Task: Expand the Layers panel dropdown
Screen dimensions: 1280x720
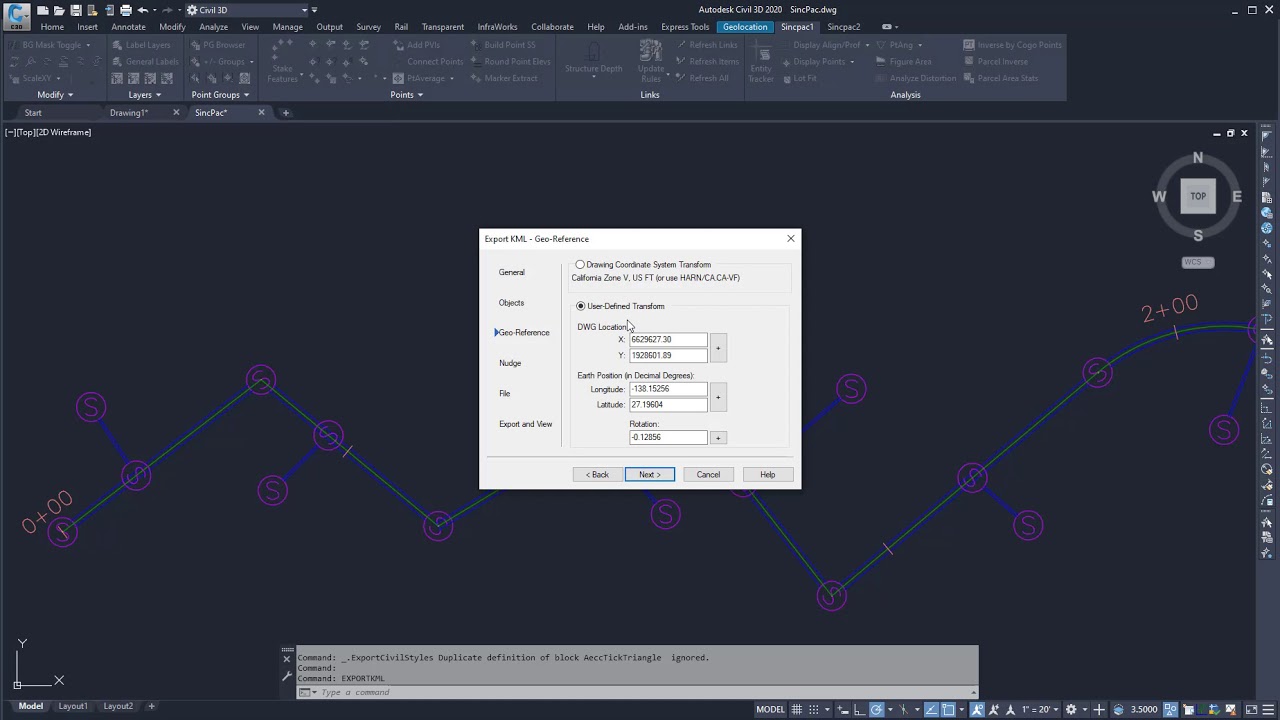Action: (x=145, y=95)
